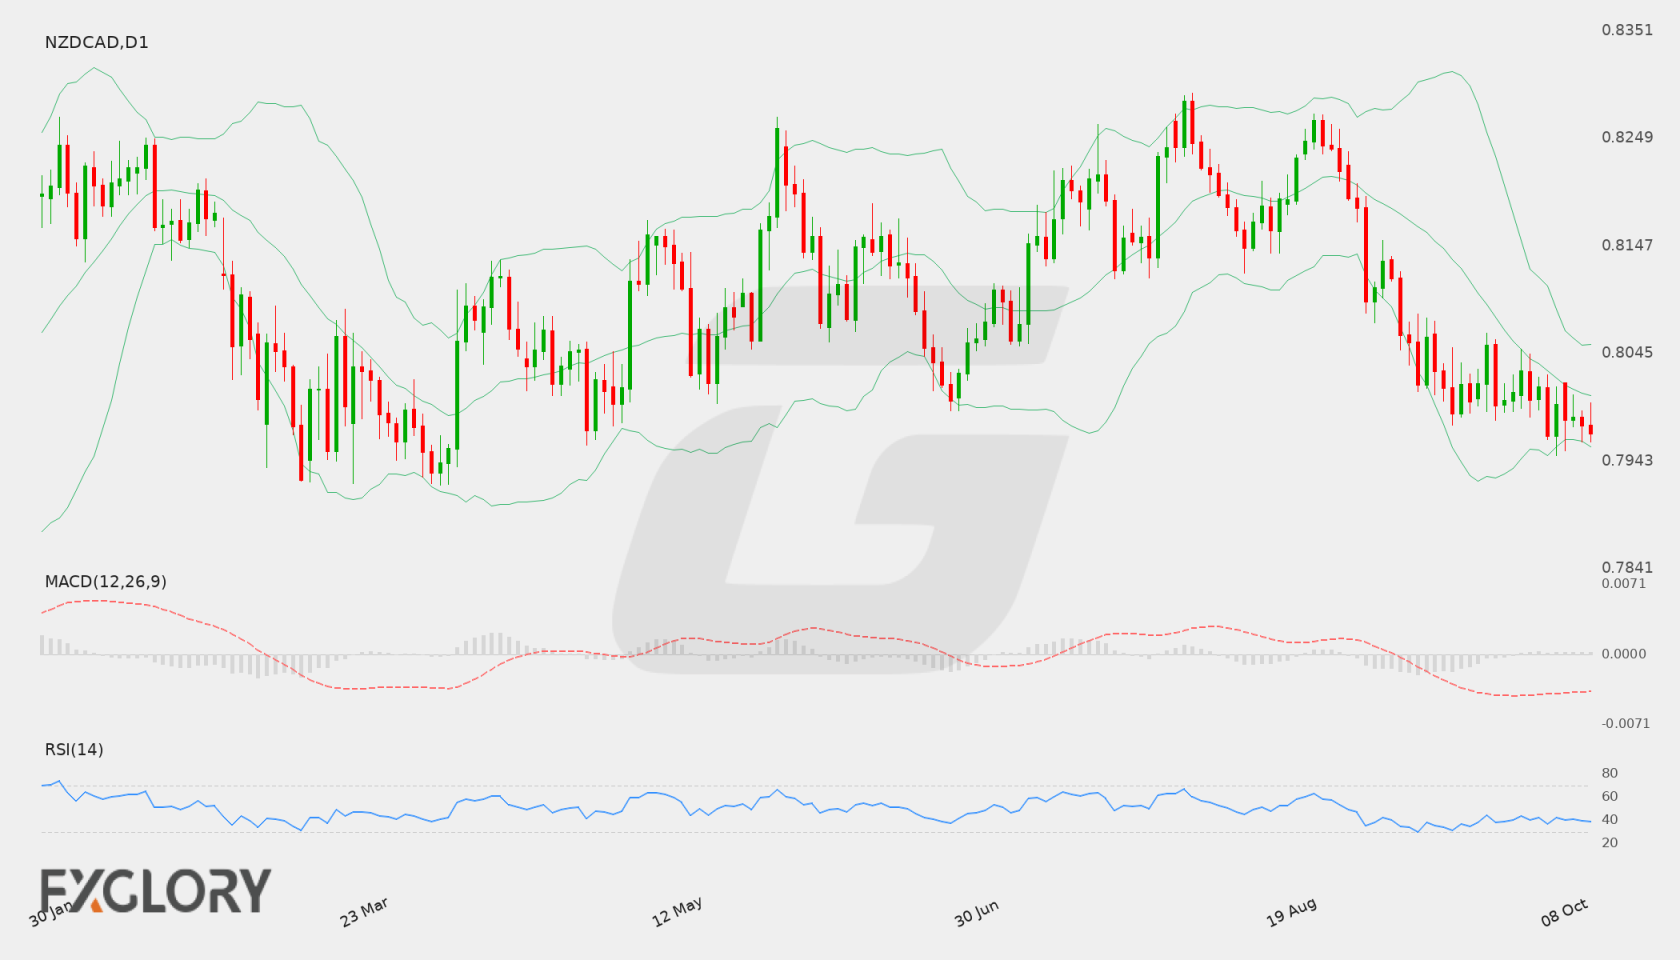Click the 0.8147 price axis label
The height and width of the screenshot is (960, 1680).
[1627, 245]
